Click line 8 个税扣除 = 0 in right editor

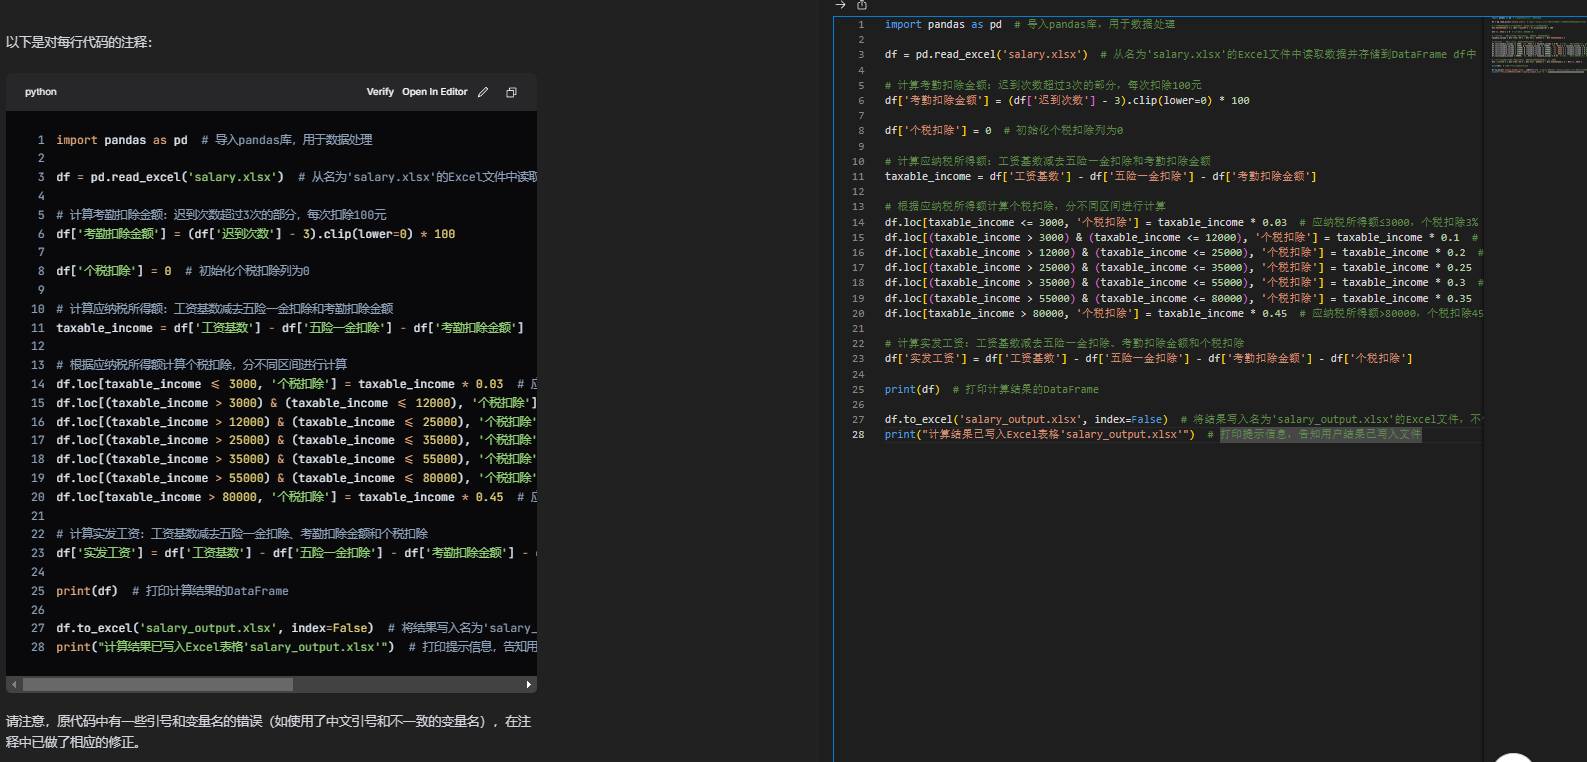pyautogui.click(x=1004, y=131)
